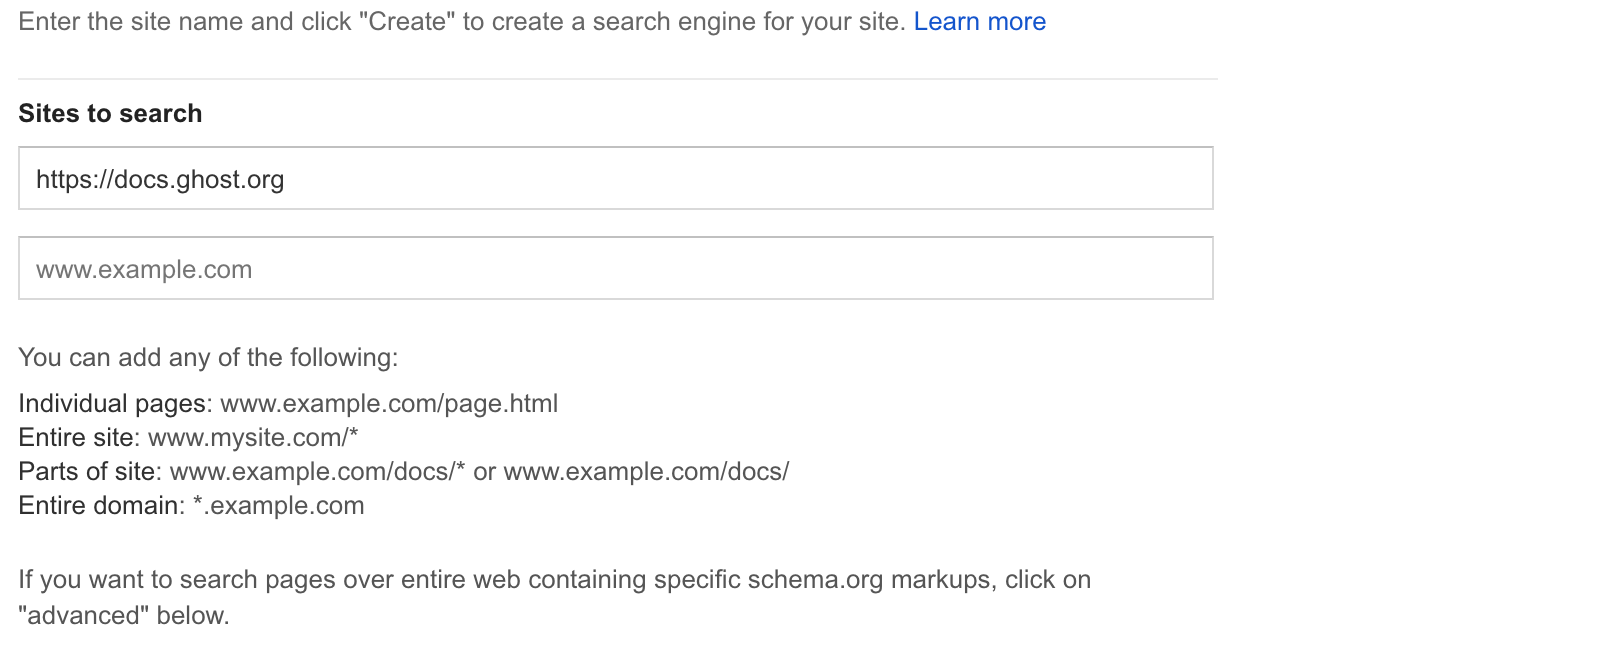Click the *.example.com domain example
1616x658 pixels.
click(278, 506)
